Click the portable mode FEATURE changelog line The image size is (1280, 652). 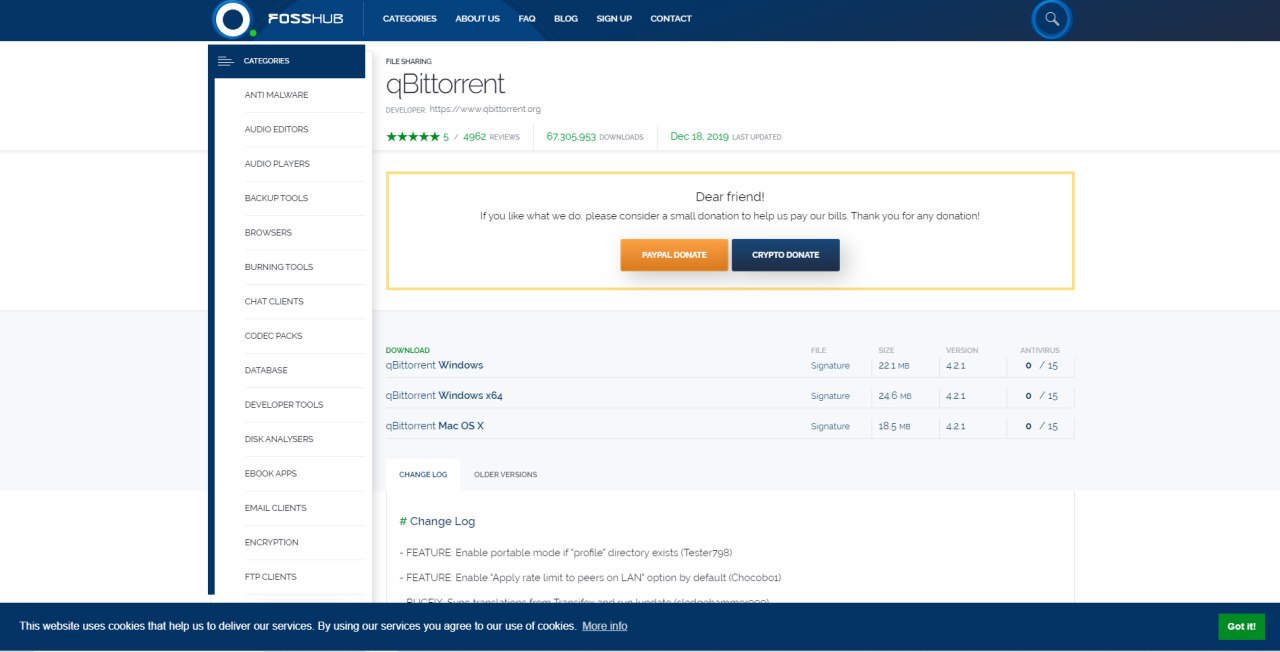click(x=566, y=553)
